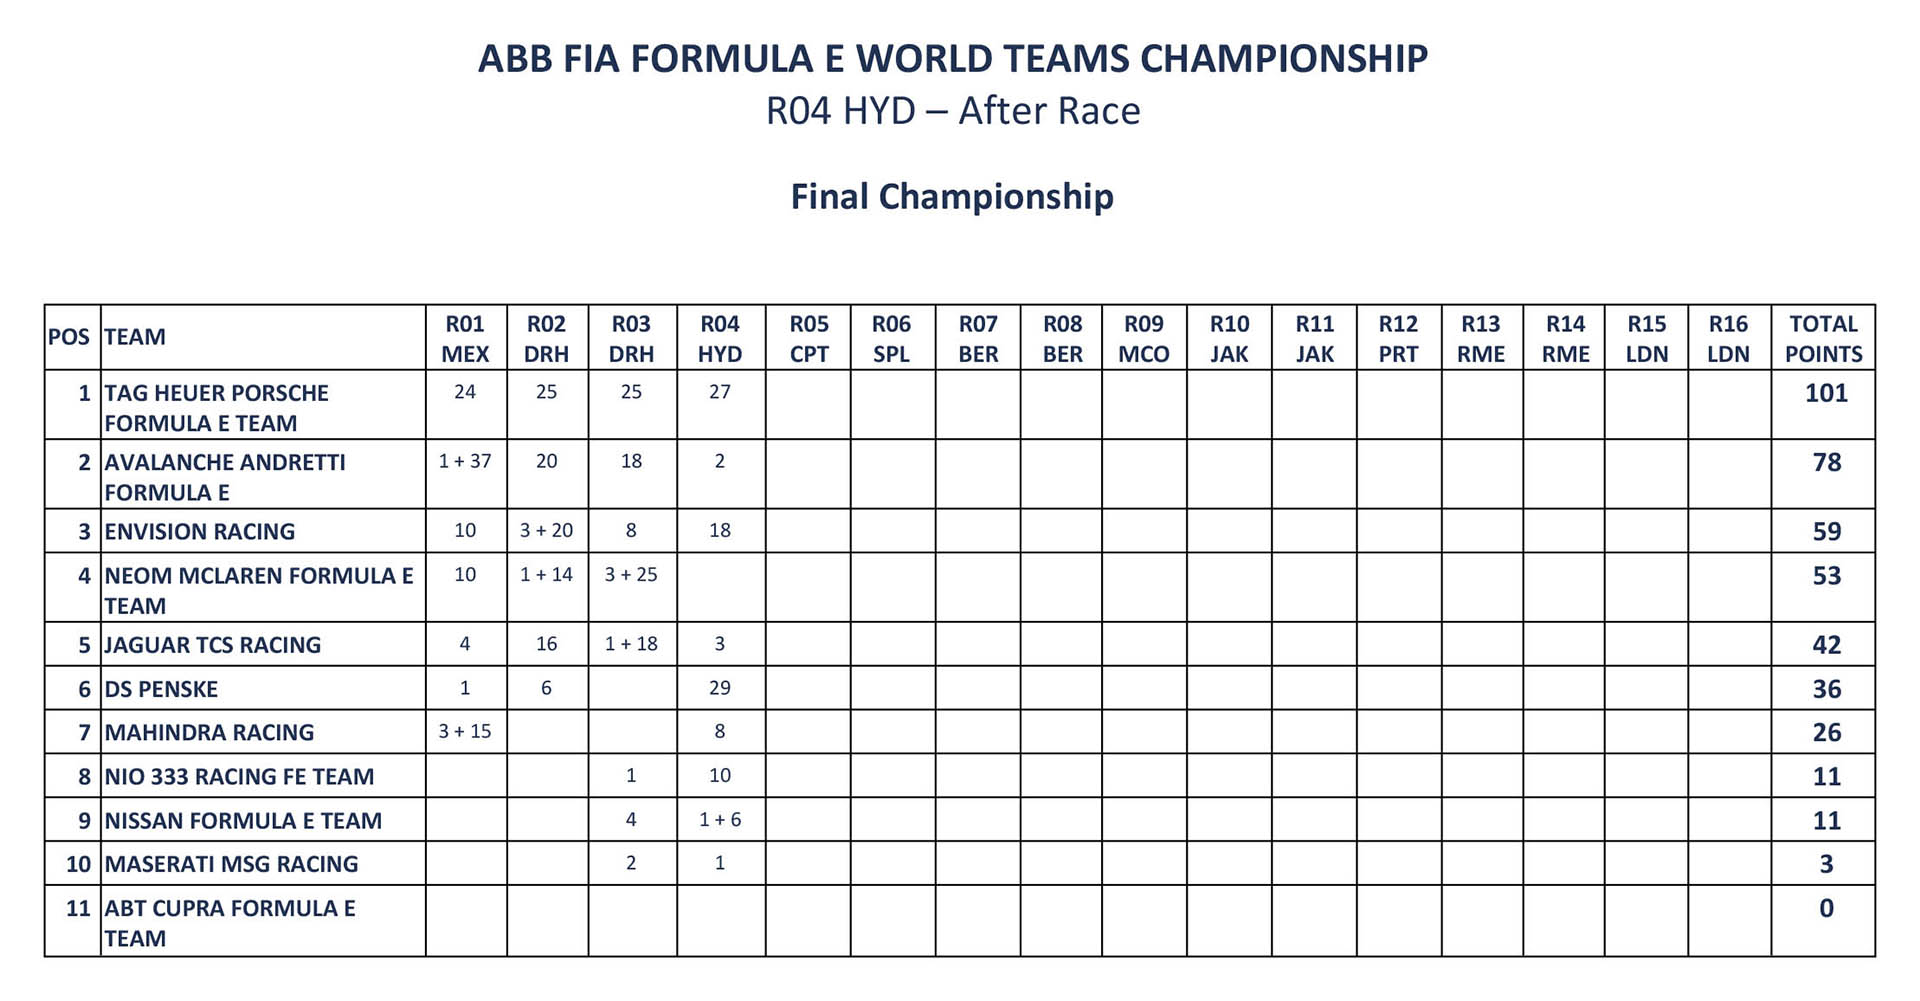Click Mahindra Racing's 3 + 15 score
Image resolution: width=1920 pixels, height=1001 pixels.
pyautogui.click(x=465, y=731)
